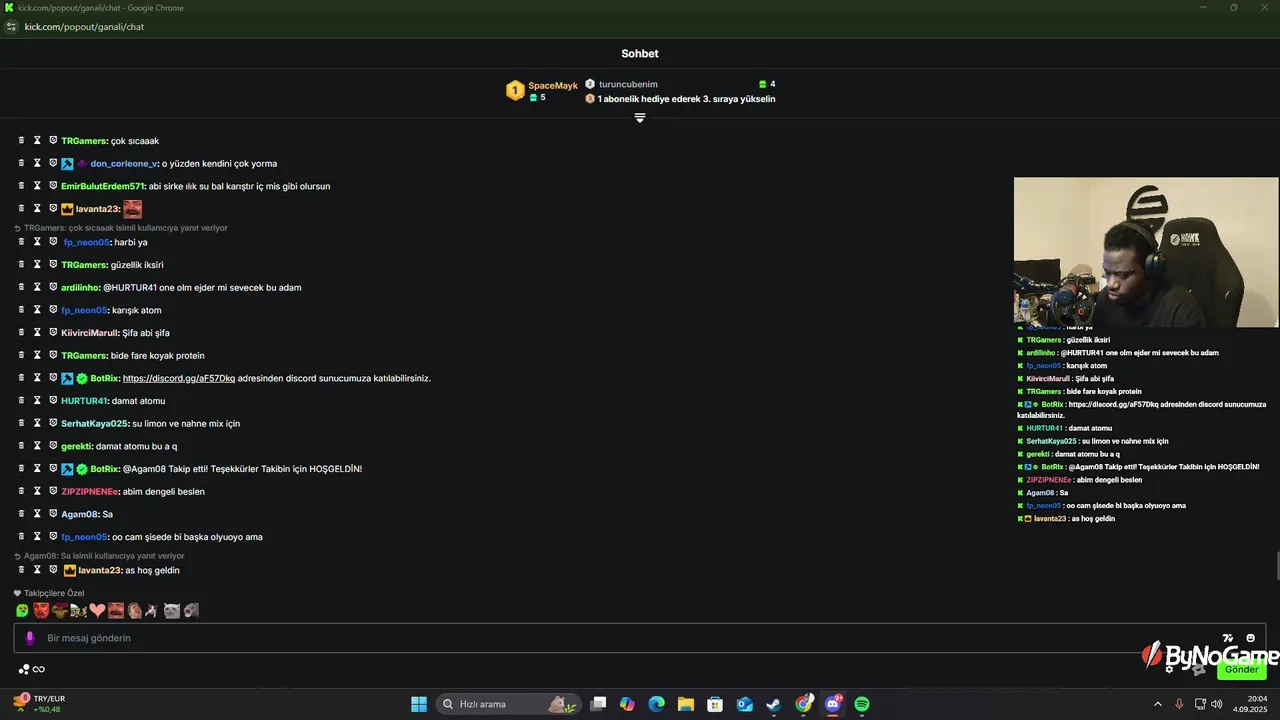Open don_corleone_v's user profile
Viewport: 1280px width, 720px height.
click(x=123, y=163)
